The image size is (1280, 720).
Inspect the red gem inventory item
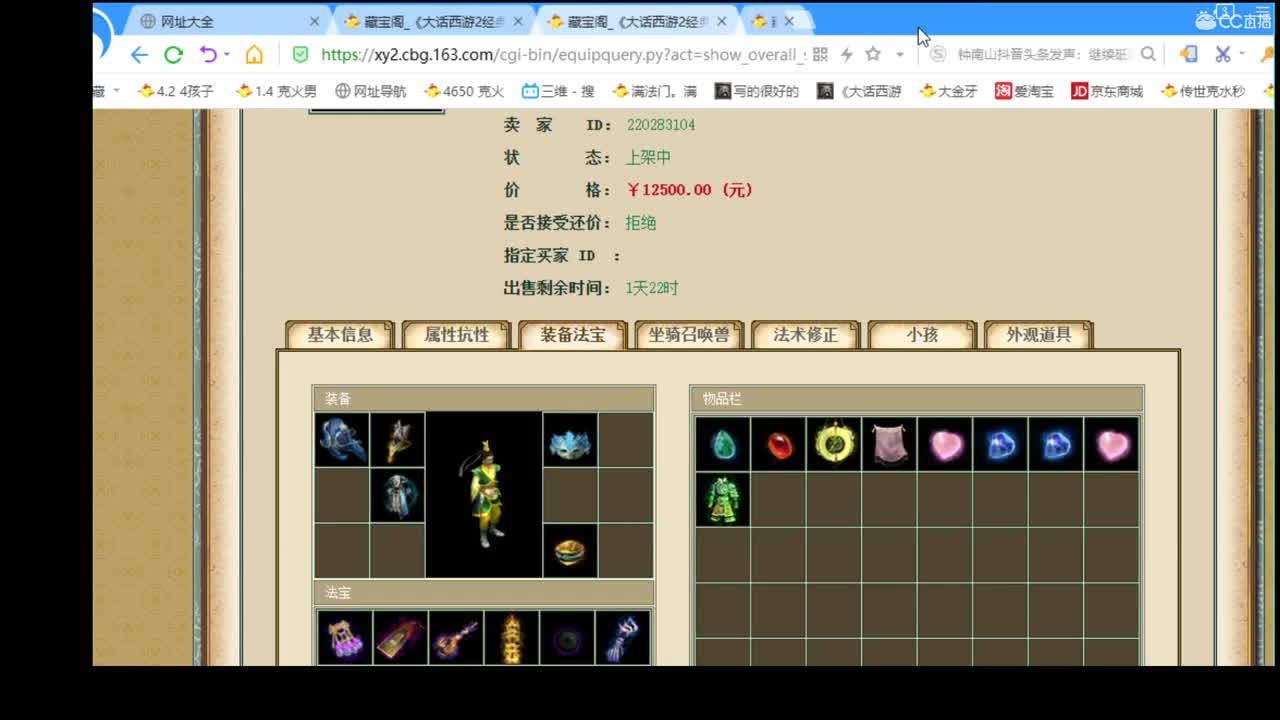778,444
